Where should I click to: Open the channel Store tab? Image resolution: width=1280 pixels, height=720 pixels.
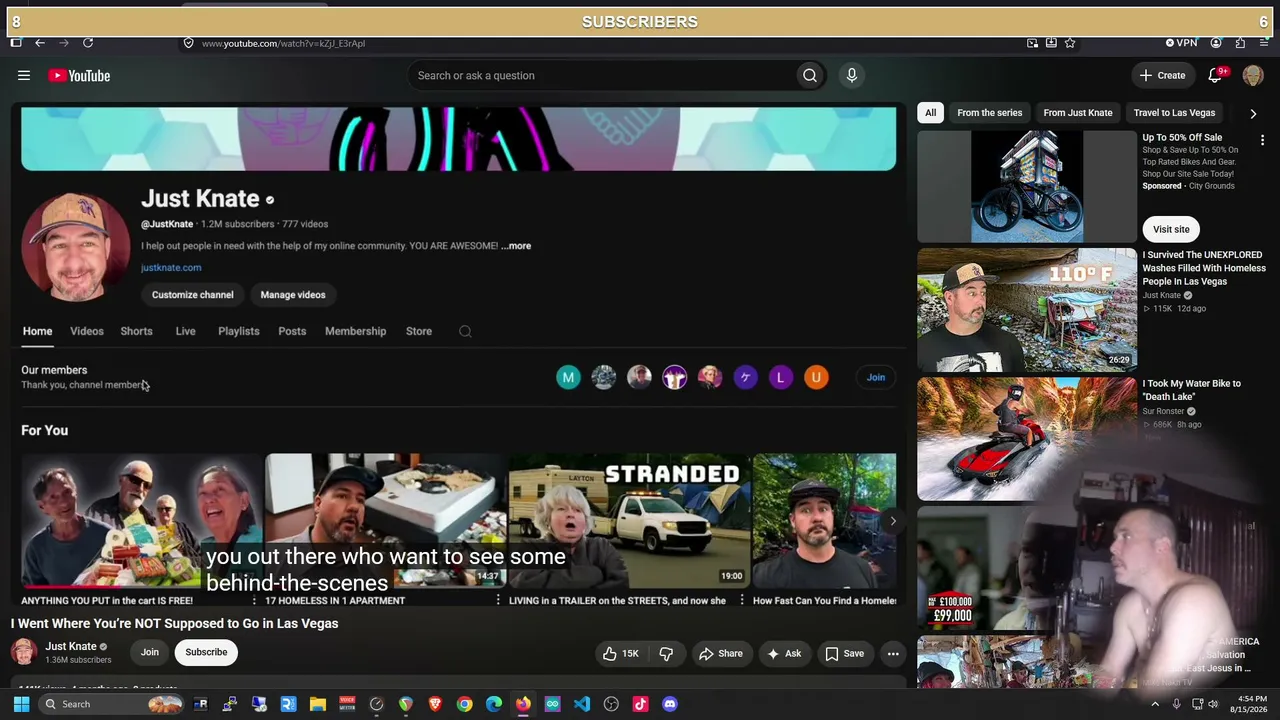coord(418,332)
